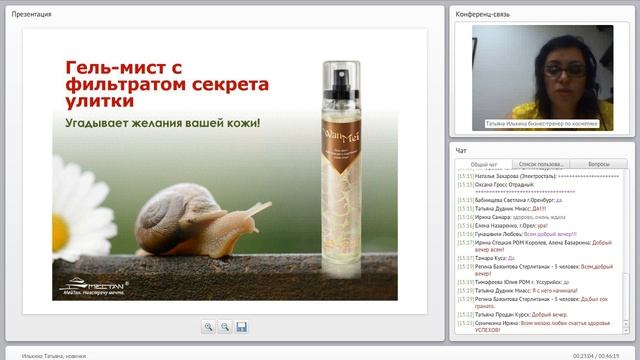Select message from Сеничкина Ирина

[534, 326]
